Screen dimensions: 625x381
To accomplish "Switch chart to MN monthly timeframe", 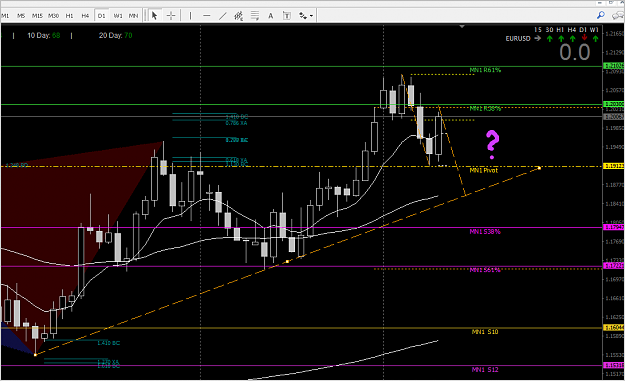I will (133, 16).
